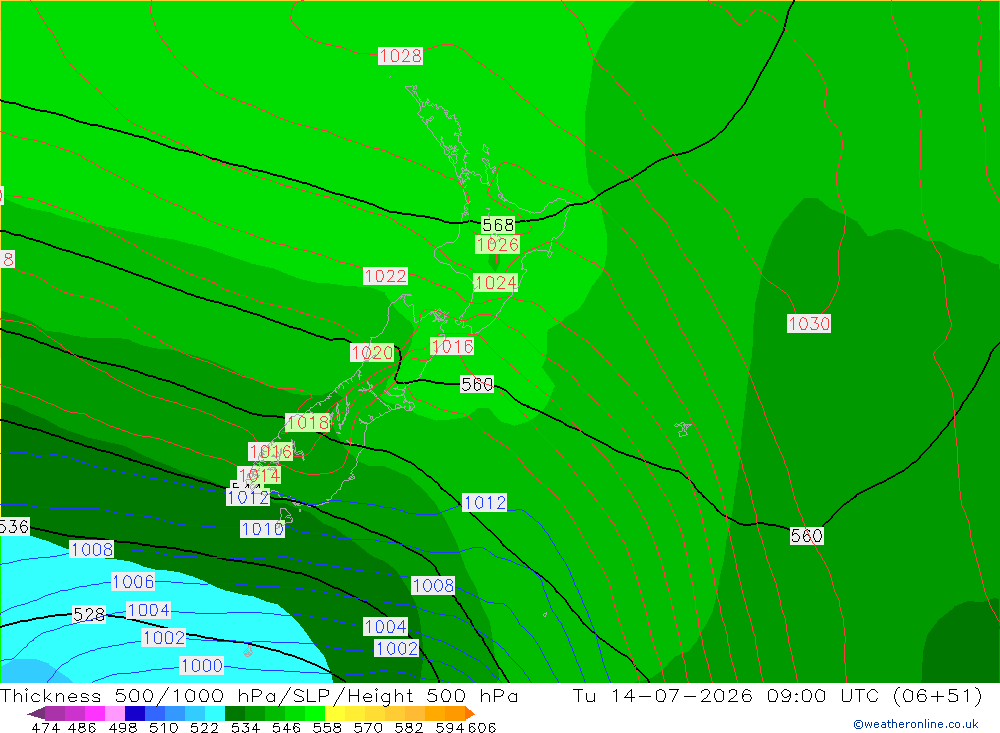1000x733 pixels.
Task: Click the orange arrow ending the legend
Action: [x=471, y=713]
